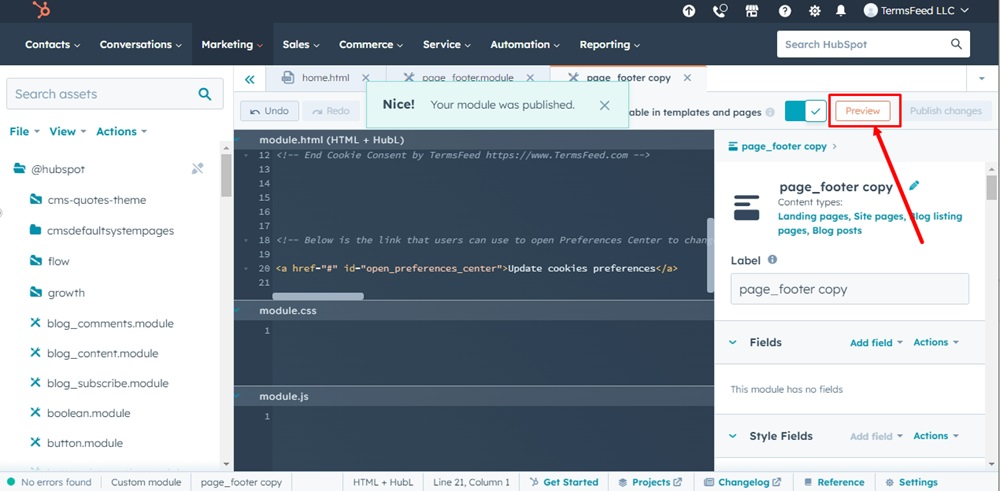Click the Preview button
Viewport: 1000px width, 491px height.
863,111
